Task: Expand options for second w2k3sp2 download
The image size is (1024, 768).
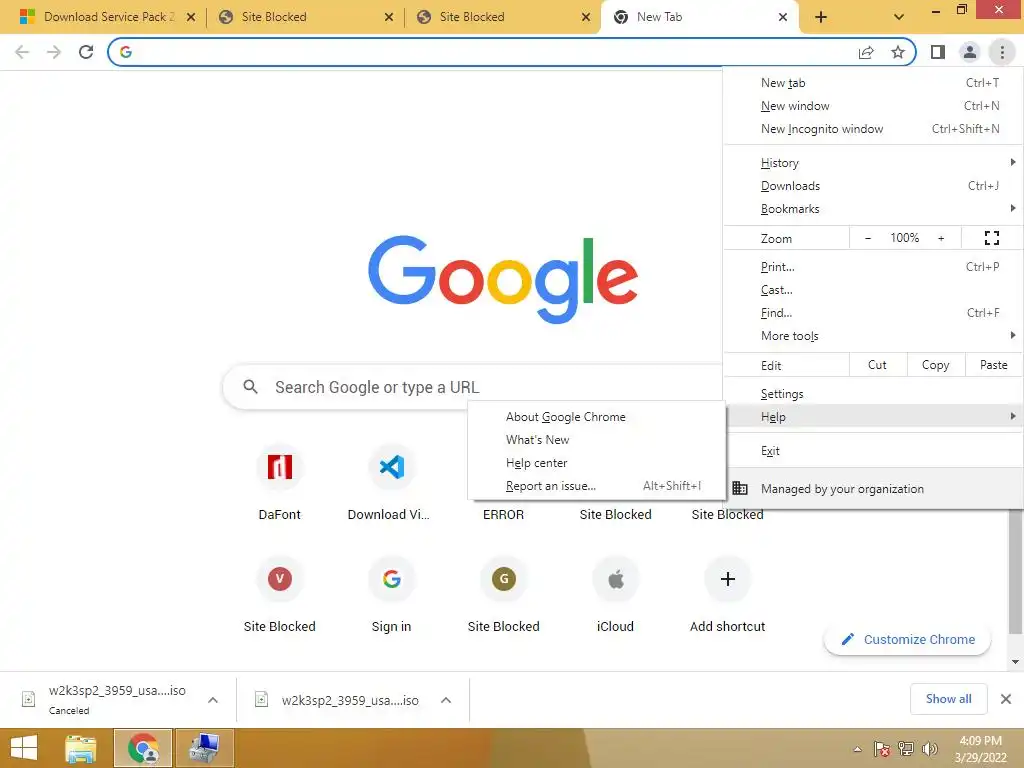Action: (446, 700)
